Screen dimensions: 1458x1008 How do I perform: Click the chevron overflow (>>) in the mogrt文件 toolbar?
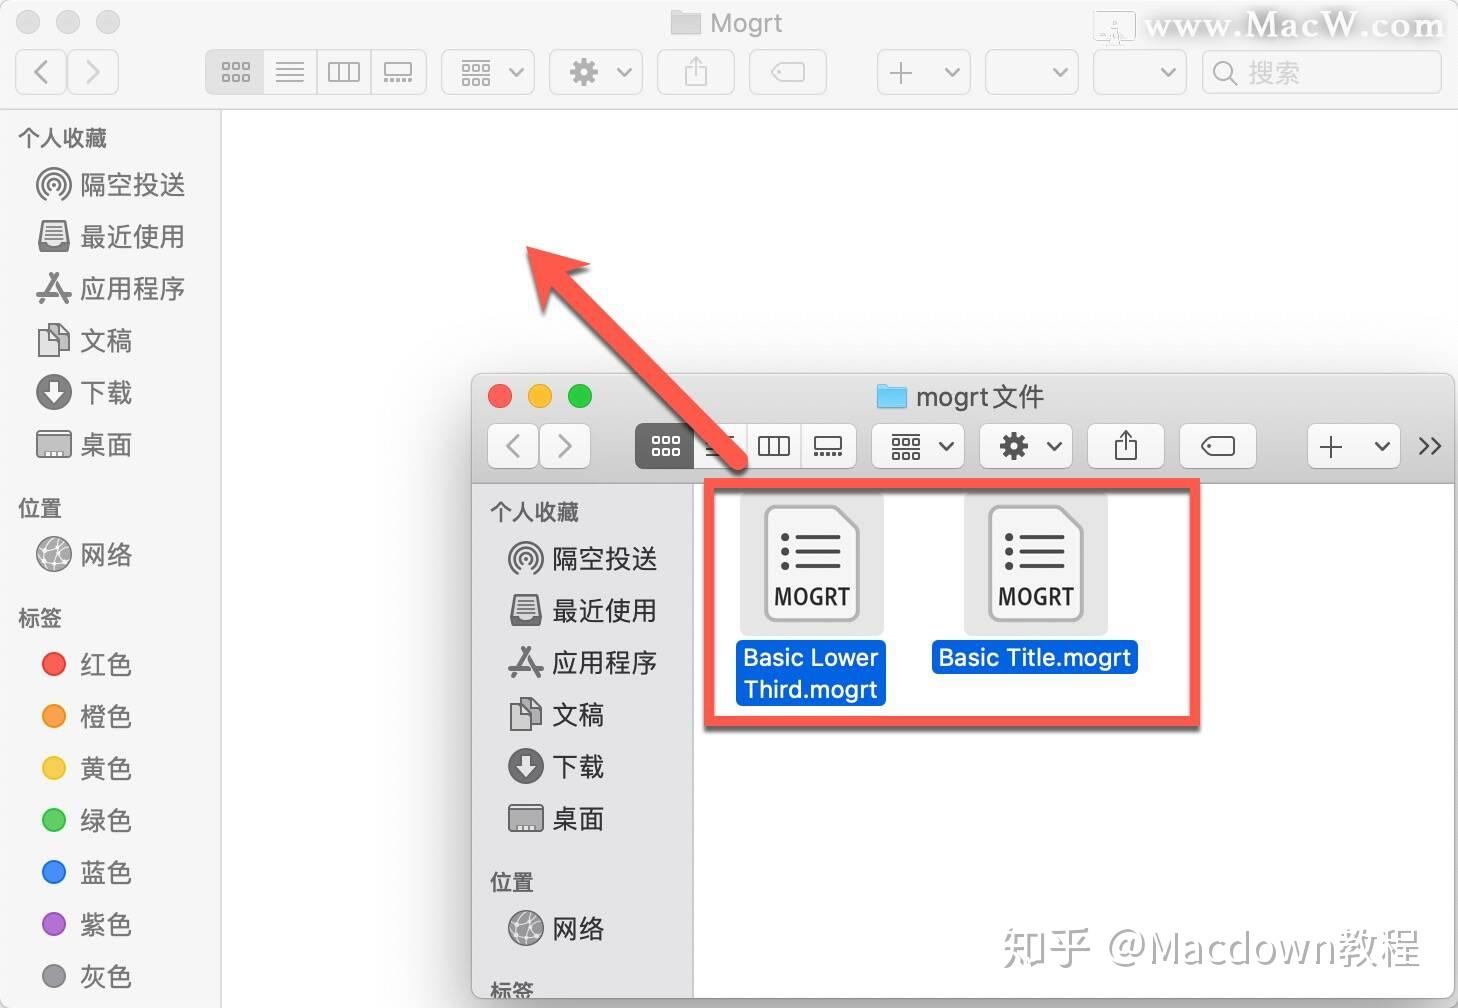[x=1430, y=446]
